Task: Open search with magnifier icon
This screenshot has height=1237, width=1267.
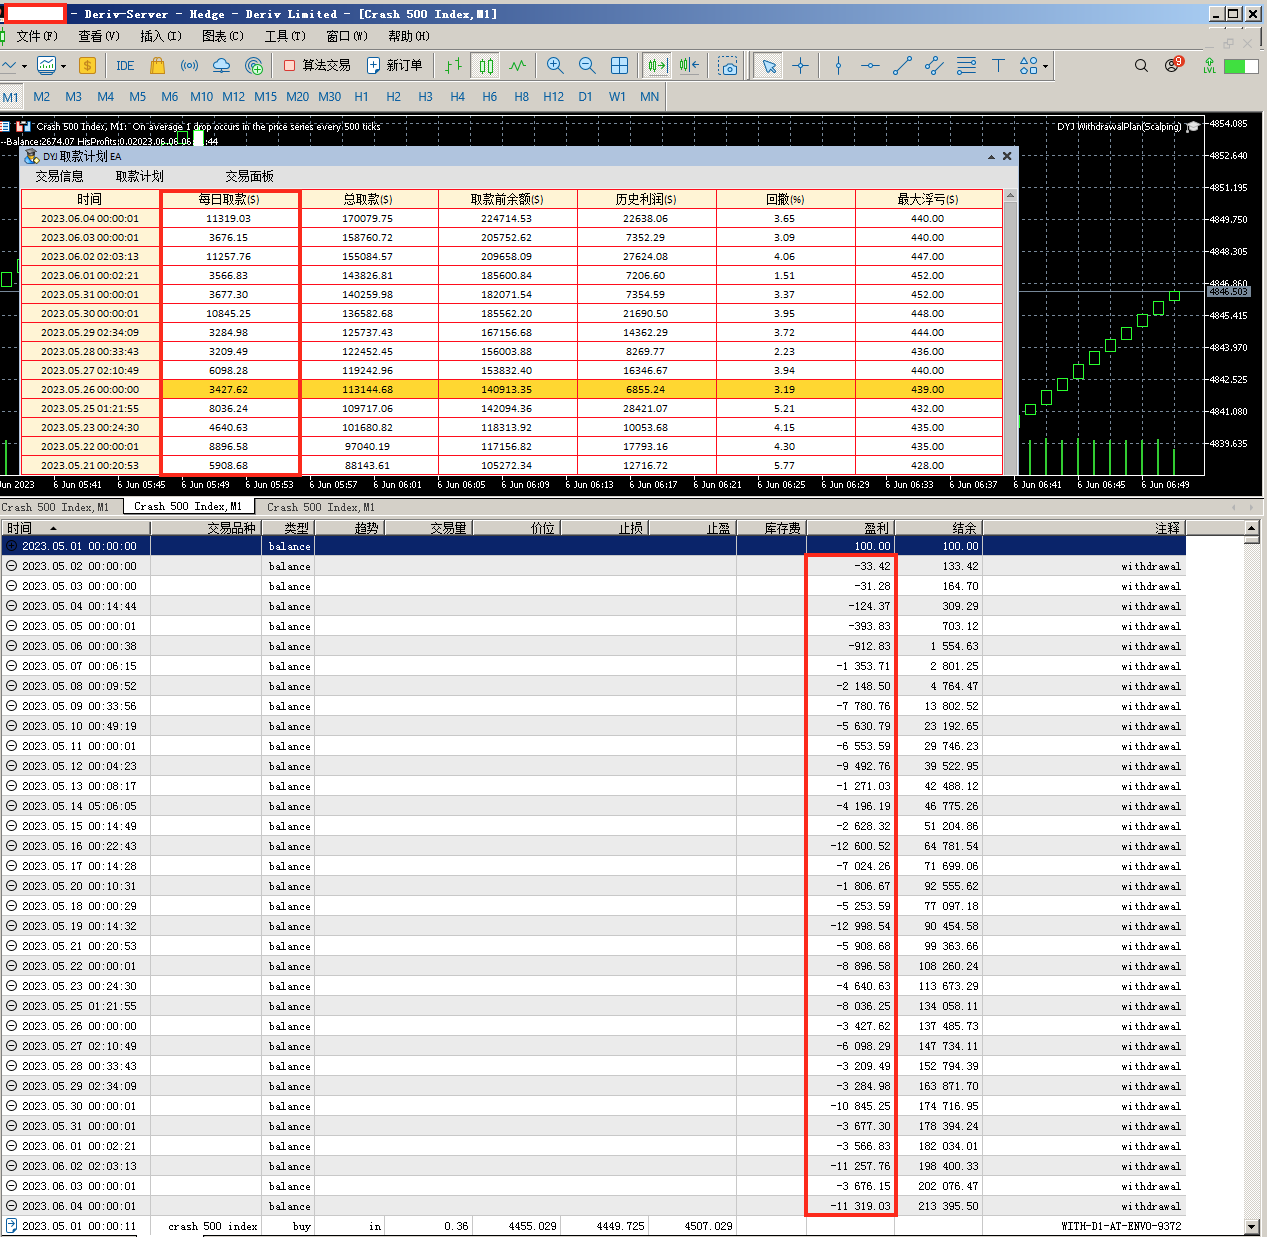Action: click(x=1141, y=66)
